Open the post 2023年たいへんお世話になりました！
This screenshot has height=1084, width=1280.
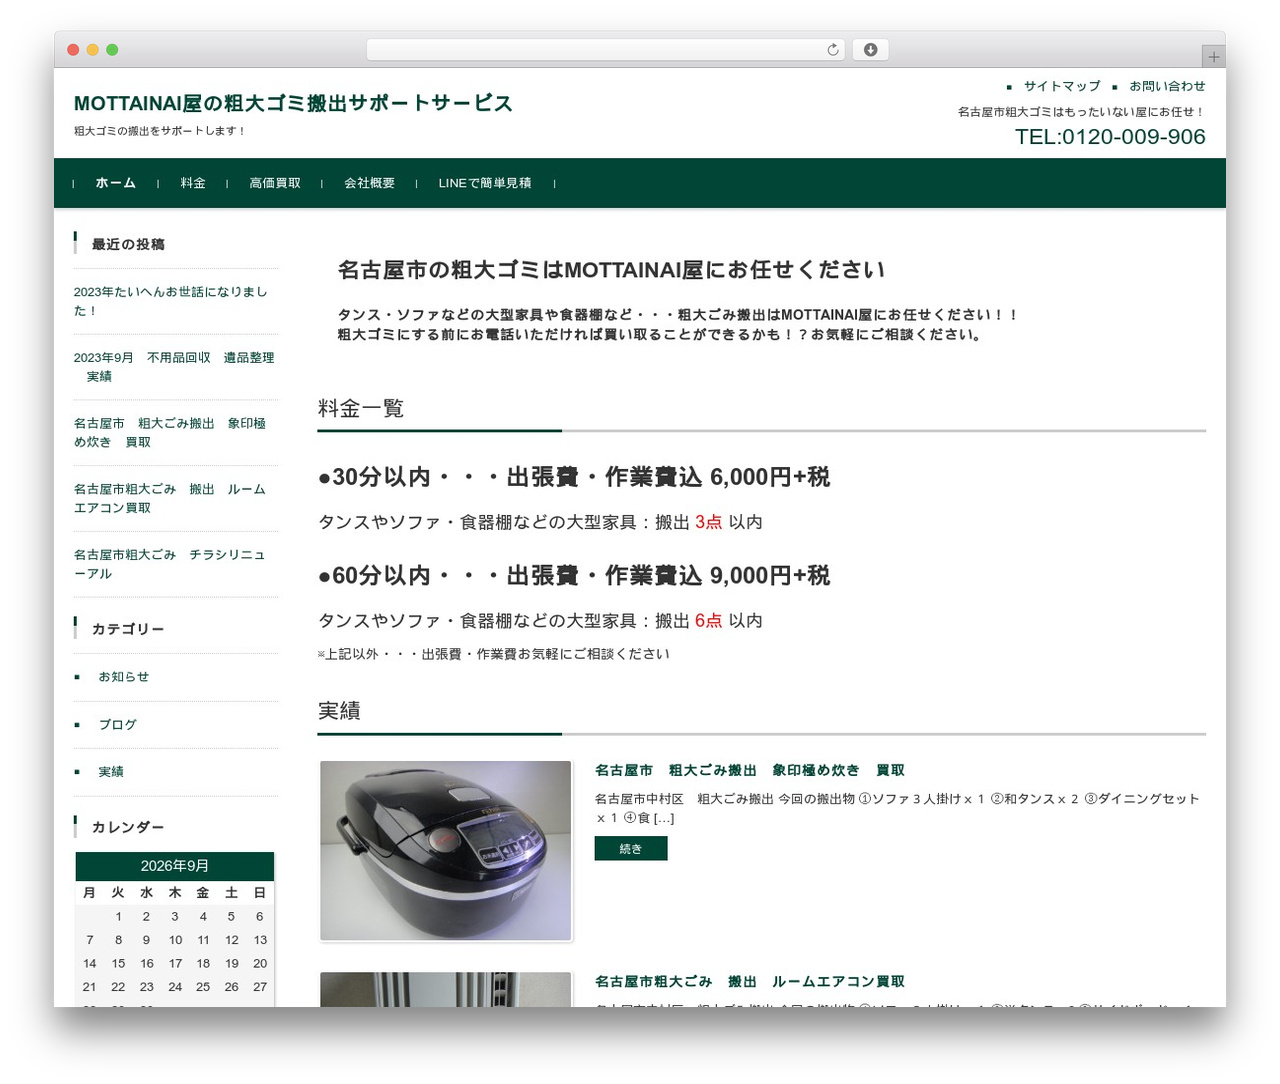tap(170, 301)
